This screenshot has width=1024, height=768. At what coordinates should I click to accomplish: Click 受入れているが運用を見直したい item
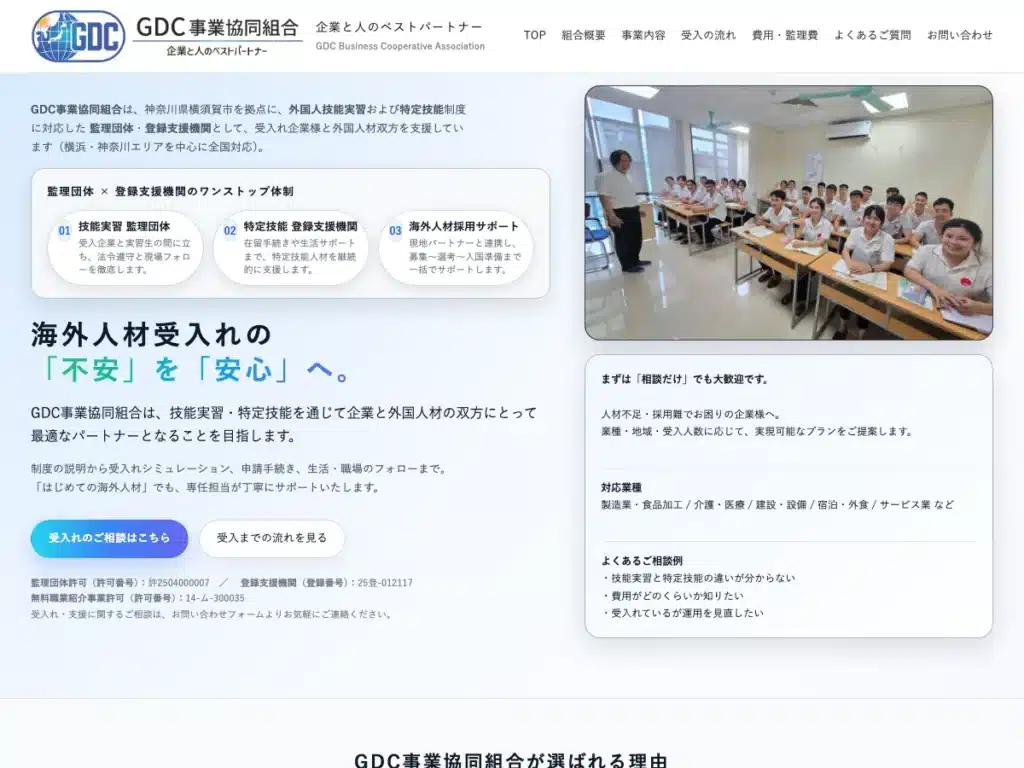tap(682, 613)
